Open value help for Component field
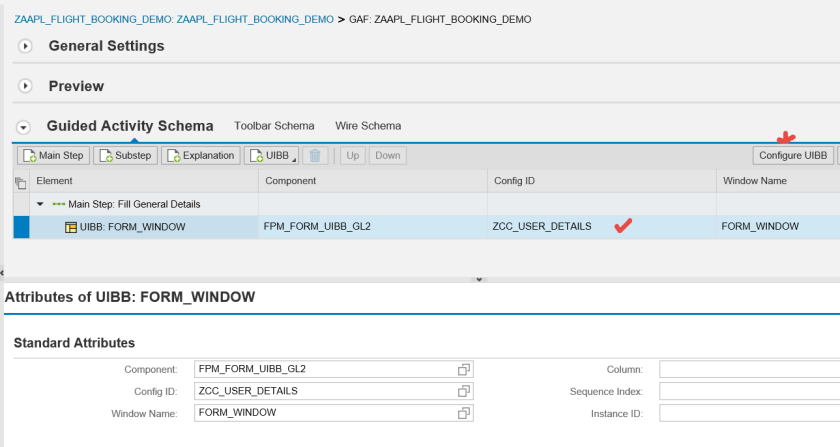 [x=464, y=370]
